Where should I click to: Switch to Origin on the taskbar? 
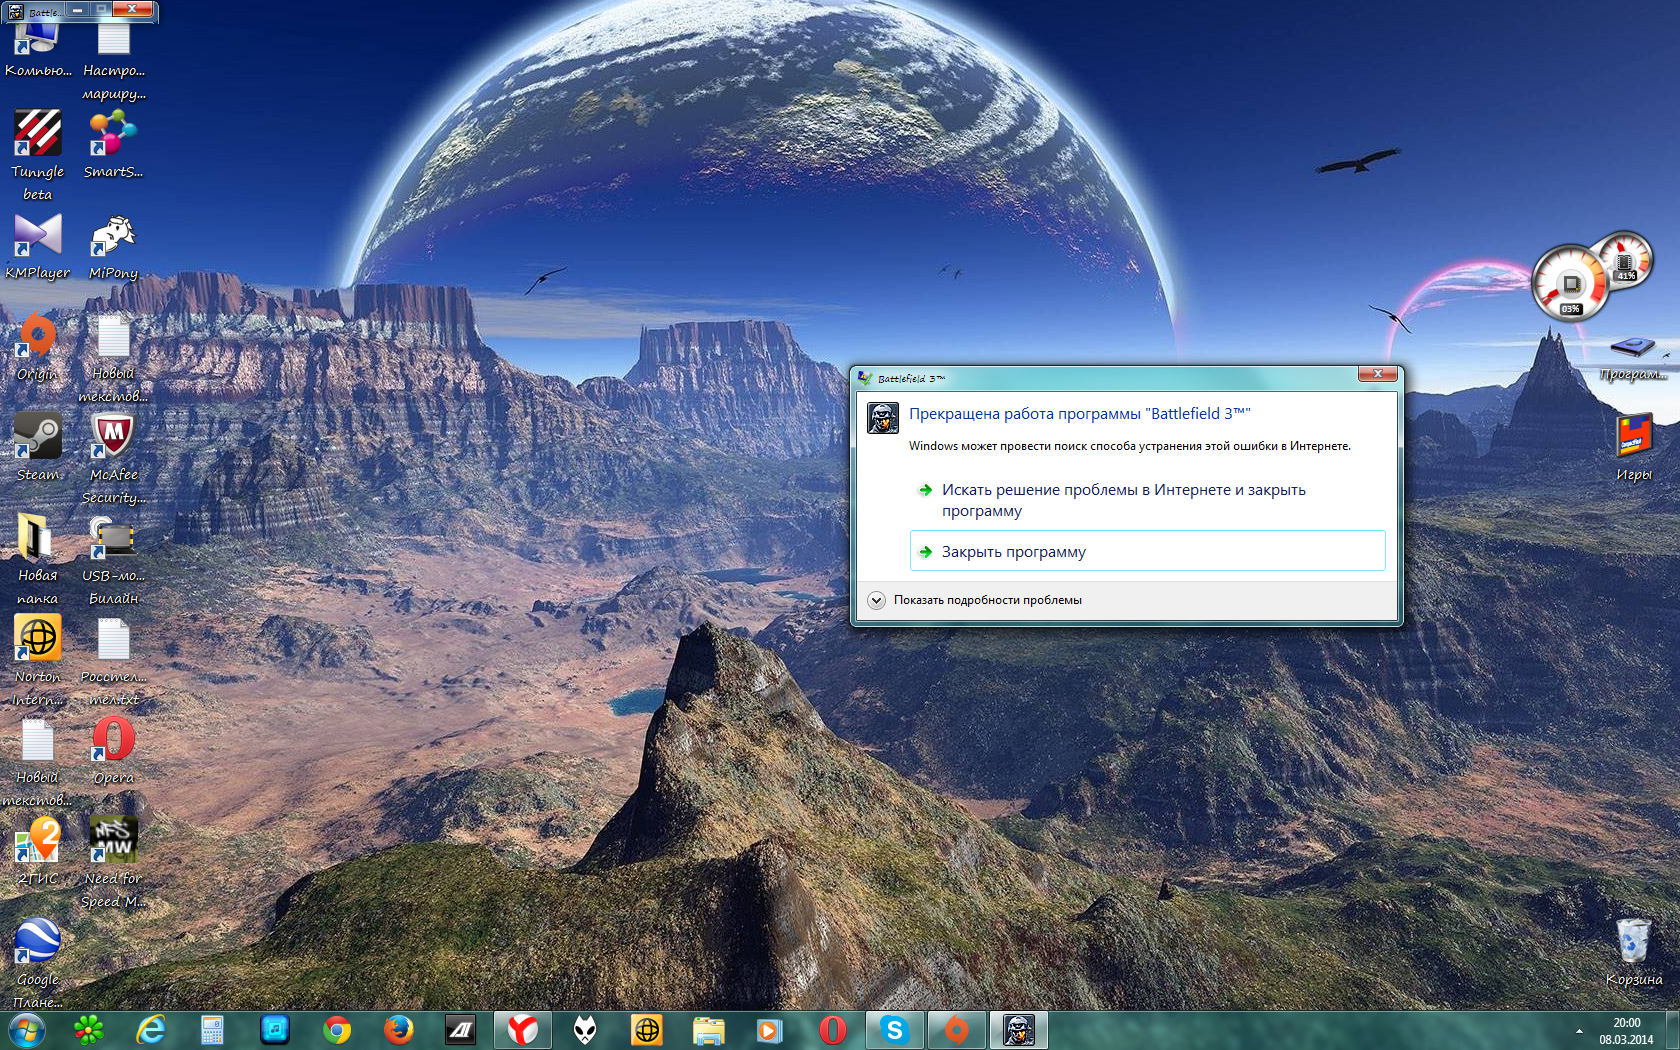point(957,1029)
